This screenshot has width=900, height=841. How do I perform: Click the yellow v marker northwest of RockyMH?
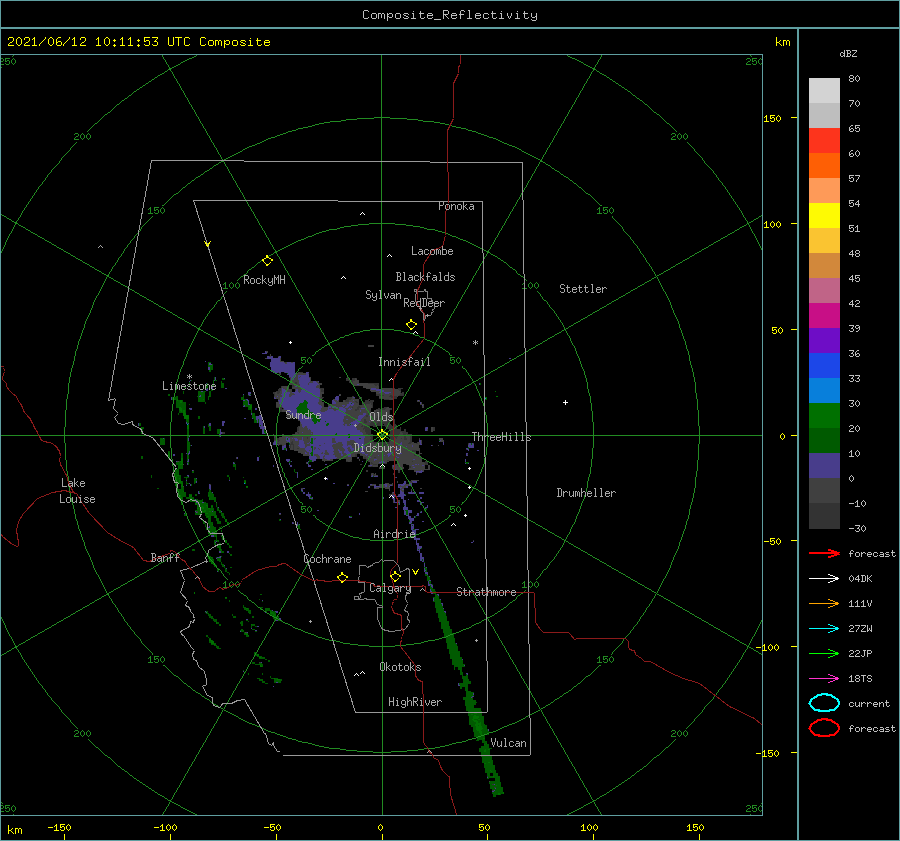click(208, 244)
